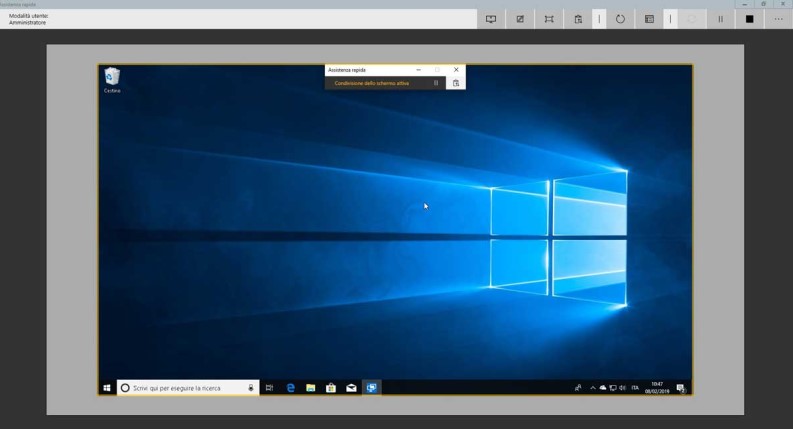Open instruction channel icon in remote Assistenza rapida window
This screenshot has width=793, height=429.
pyautogui.click(x=456, y=83)
